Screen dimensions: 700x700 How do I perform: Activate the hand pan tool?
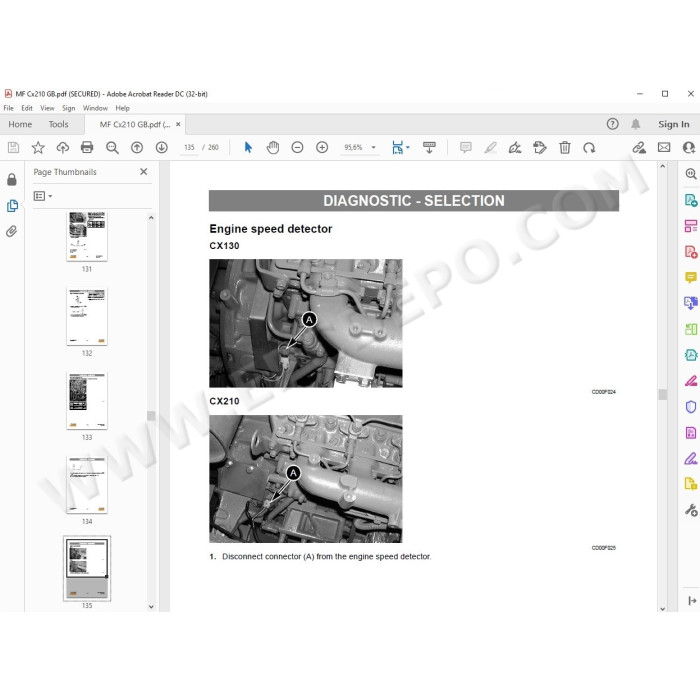273,147
